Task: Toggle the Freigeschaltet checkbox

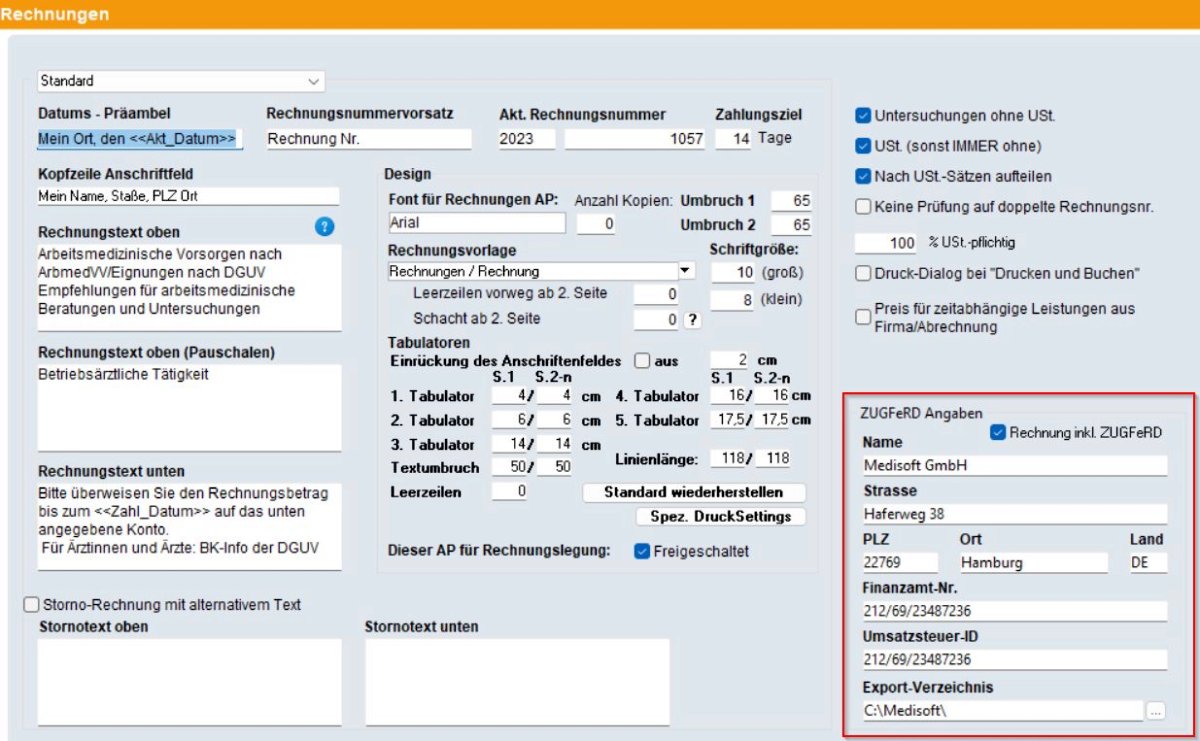Action: point(642,551)
